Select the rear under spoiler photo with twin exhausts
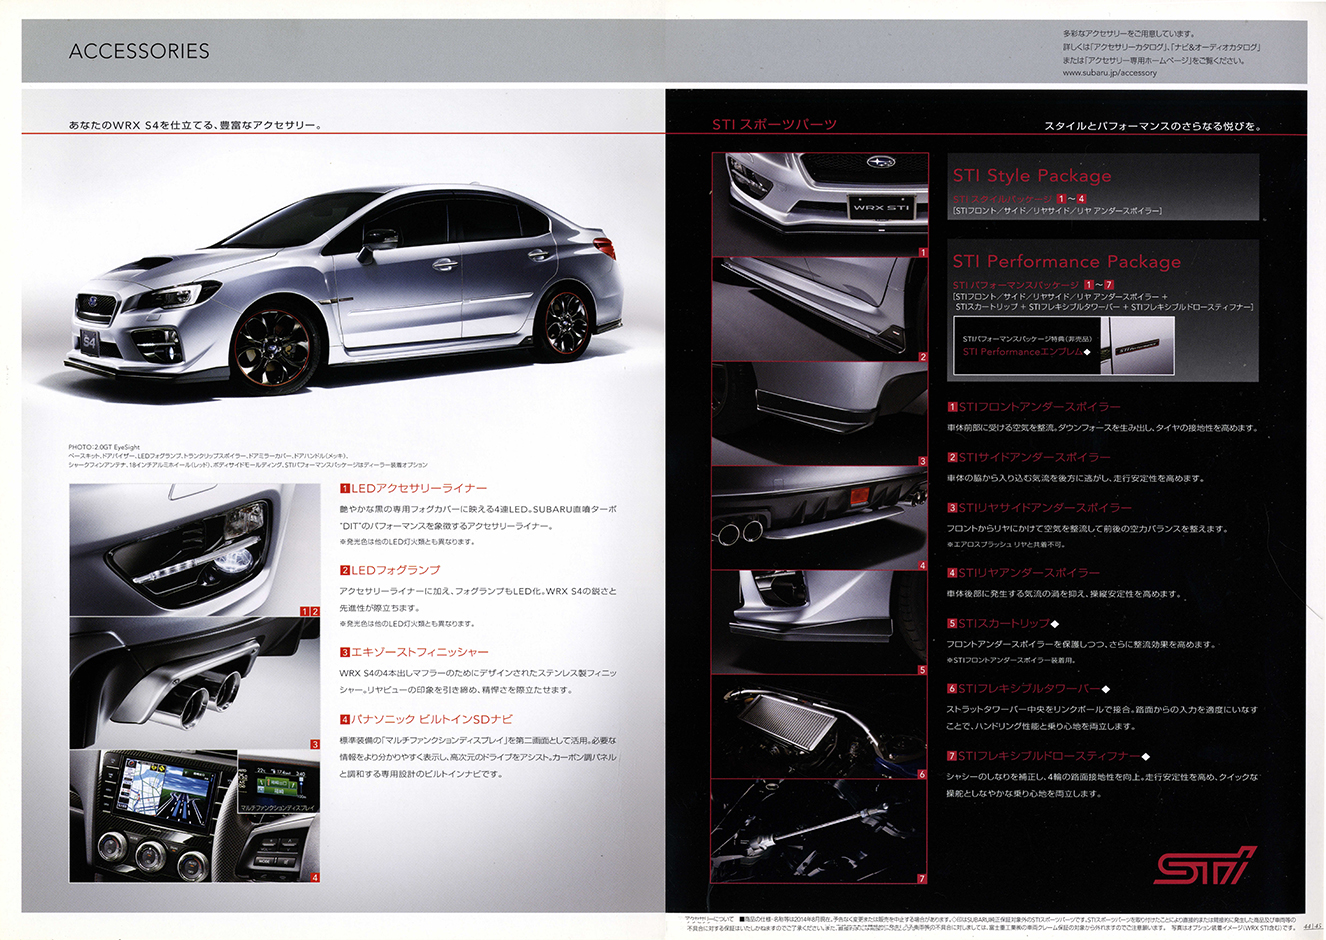 (x=820, y=519)
